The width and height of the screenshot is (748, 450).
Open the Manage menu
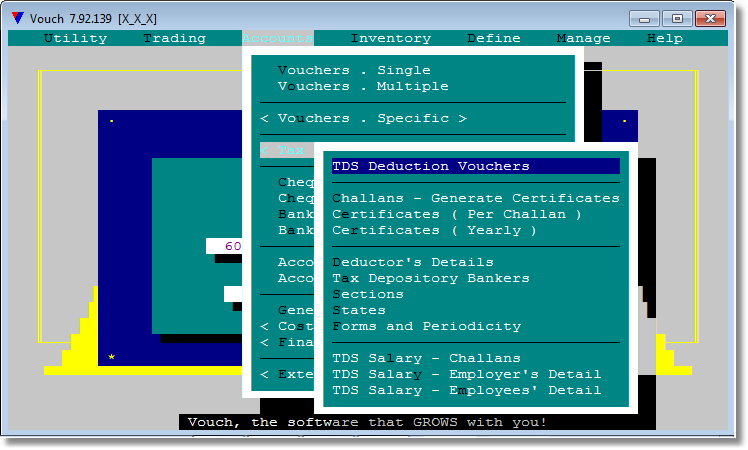coord(583,38)
